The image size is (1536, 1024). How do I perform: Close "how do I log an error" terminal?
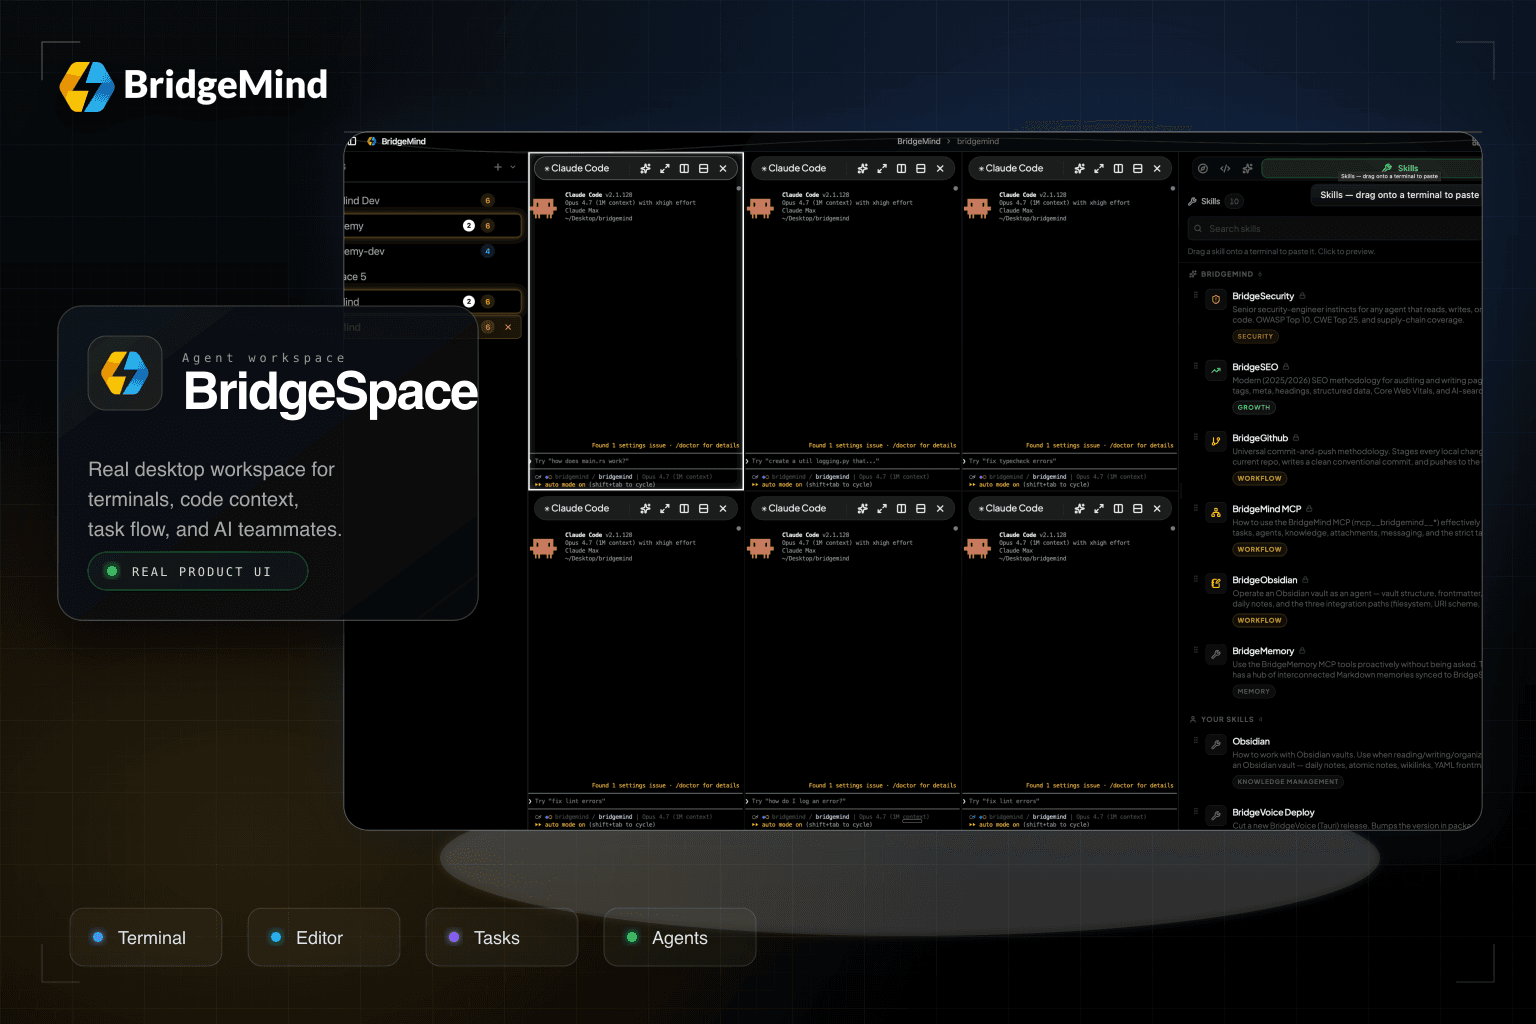[x=940, y=509]
